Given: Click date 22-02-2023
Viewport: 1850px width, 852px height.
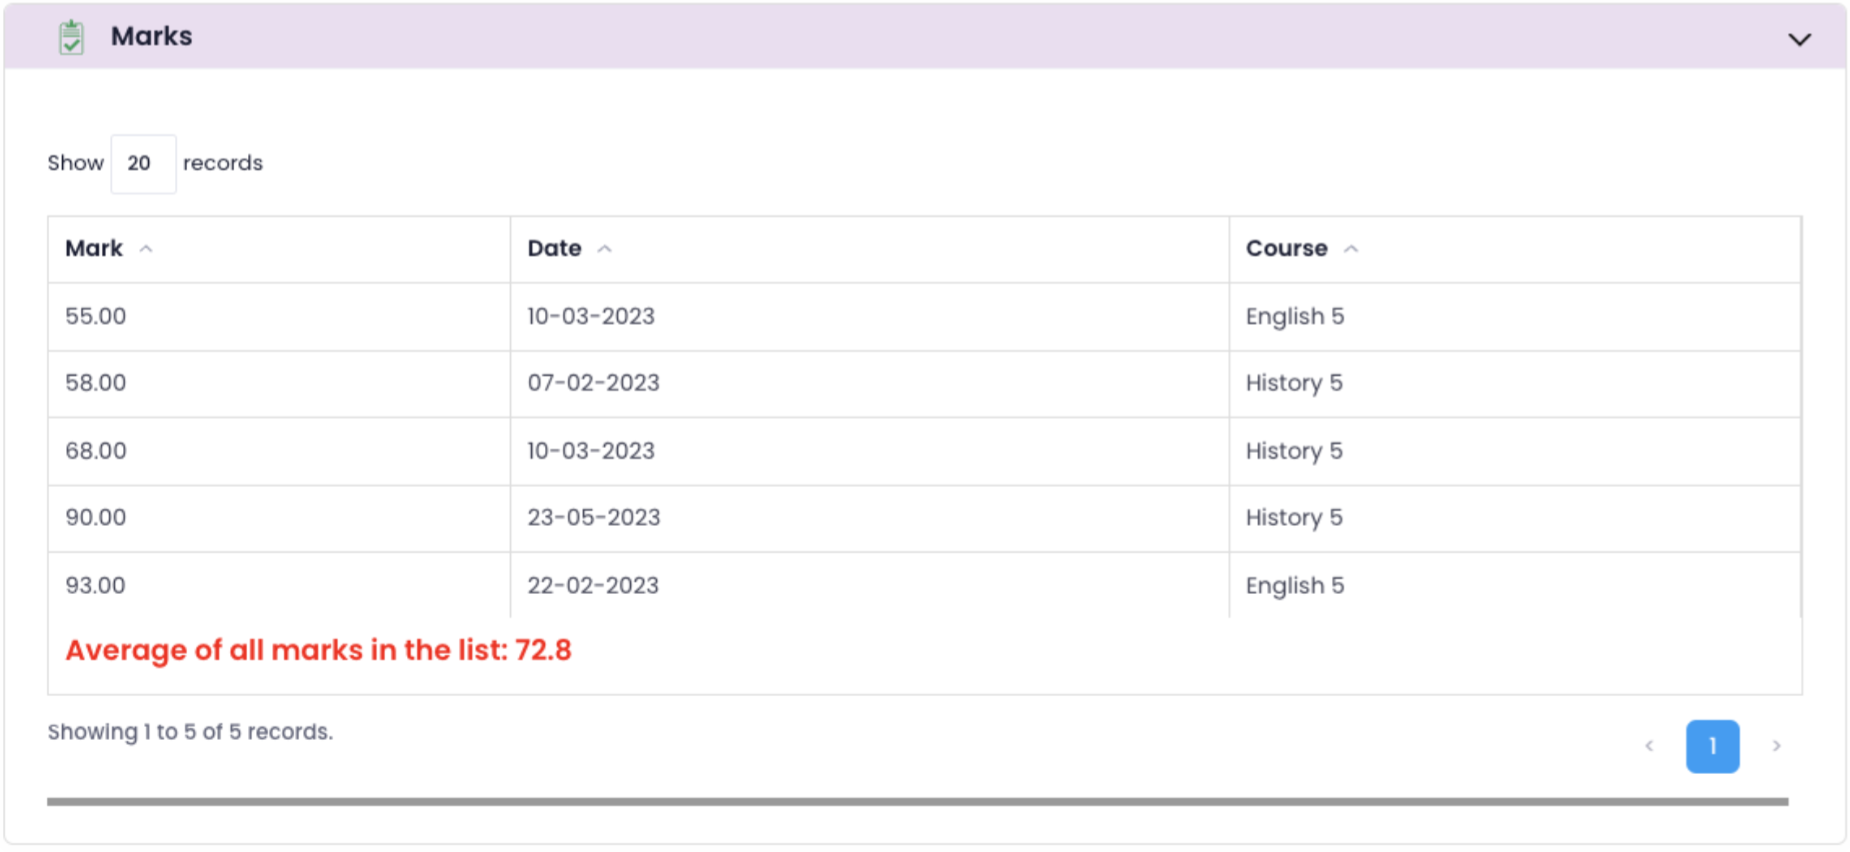Looking at the screenshot, I should click(593, 586).
